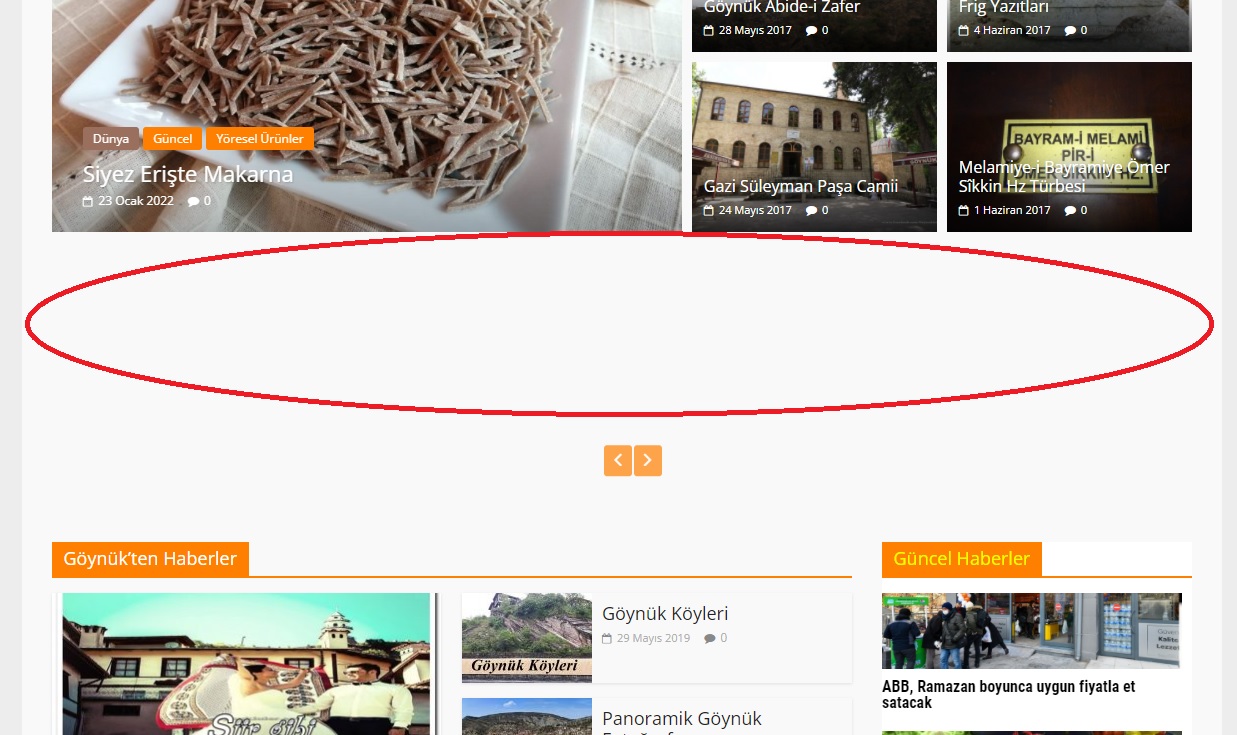Read ABB, Ramazan boyunca uygun fiyatla et satacak
Image resolution: width=1237 pixels, height=735 pixels.
click(1008, 695)
